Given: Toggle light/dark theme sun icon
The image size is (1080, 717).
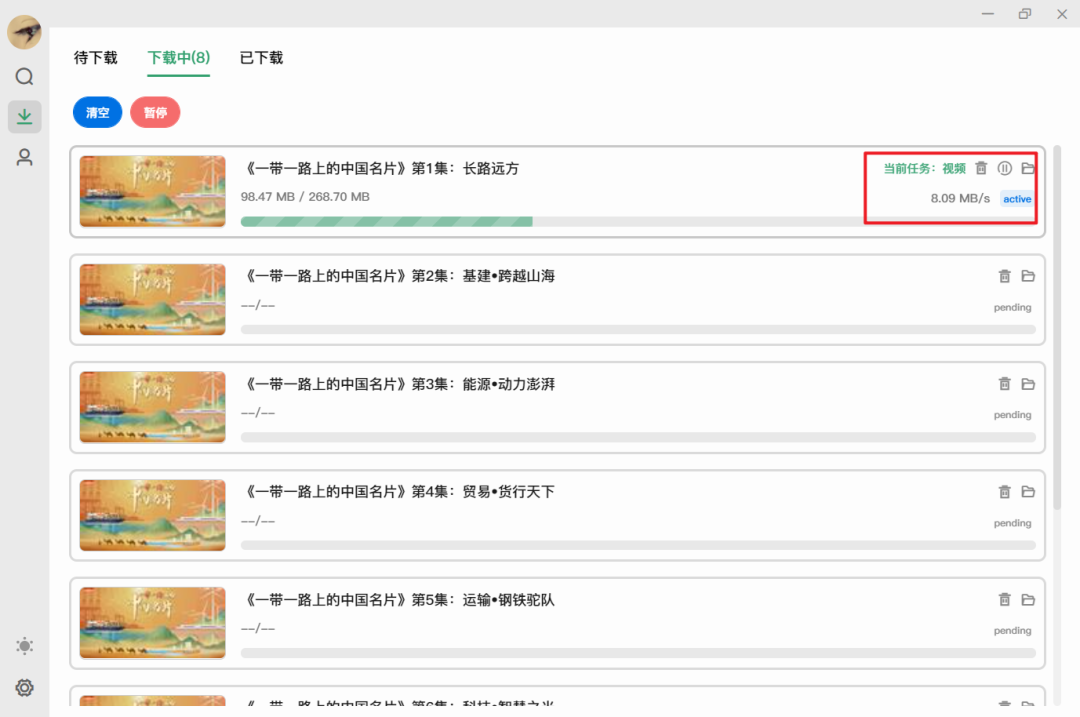Looking at the screenshot, I should point(25,646).
